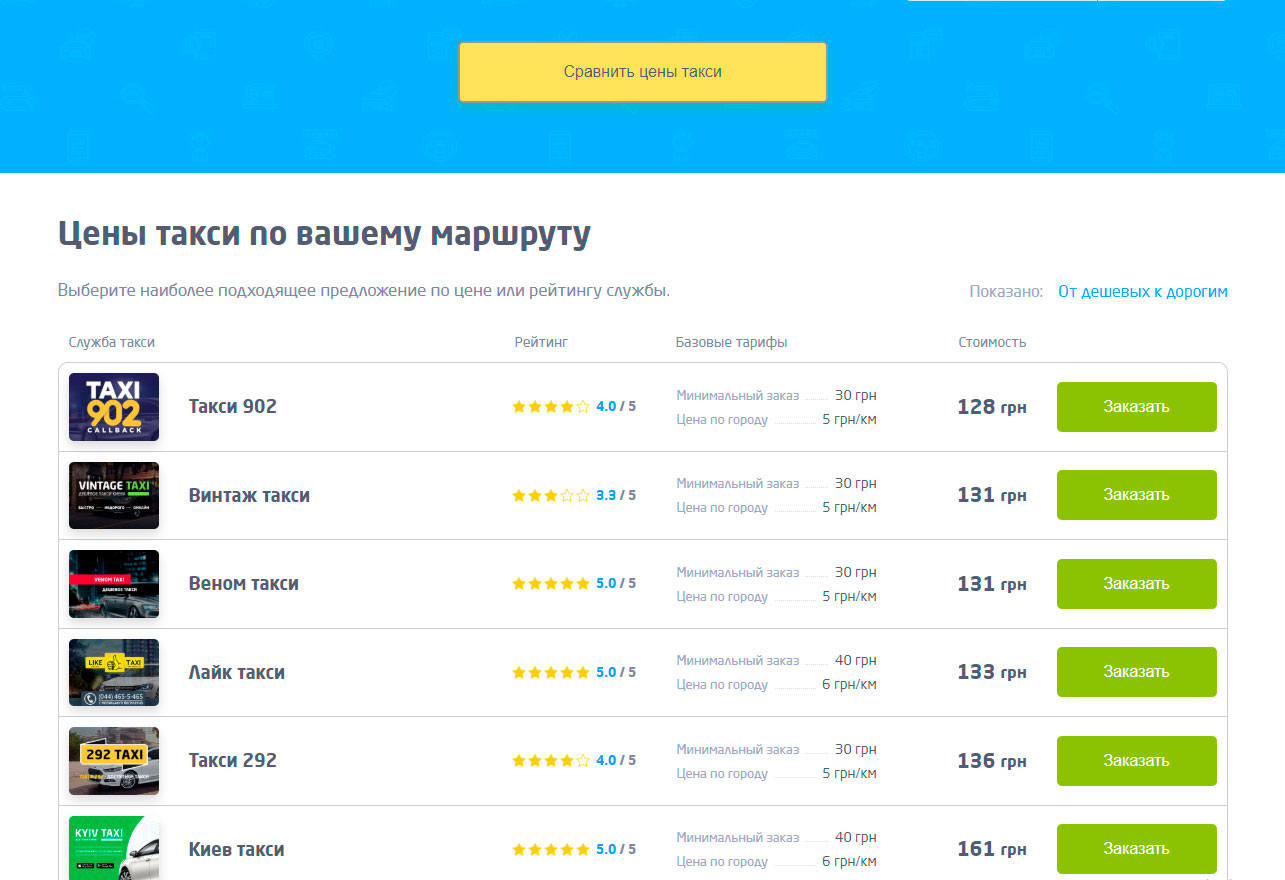
Task: Click the 133 грн price
Action: [x=992, y=672]
